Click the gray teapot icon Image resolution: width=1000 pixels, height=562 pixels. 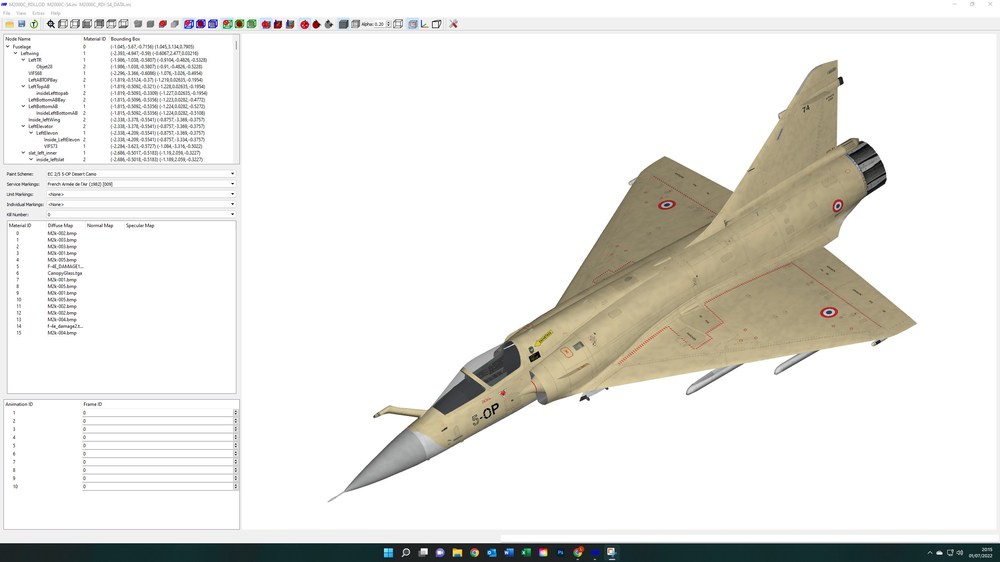pyautogui.click(x=329, y=24)
